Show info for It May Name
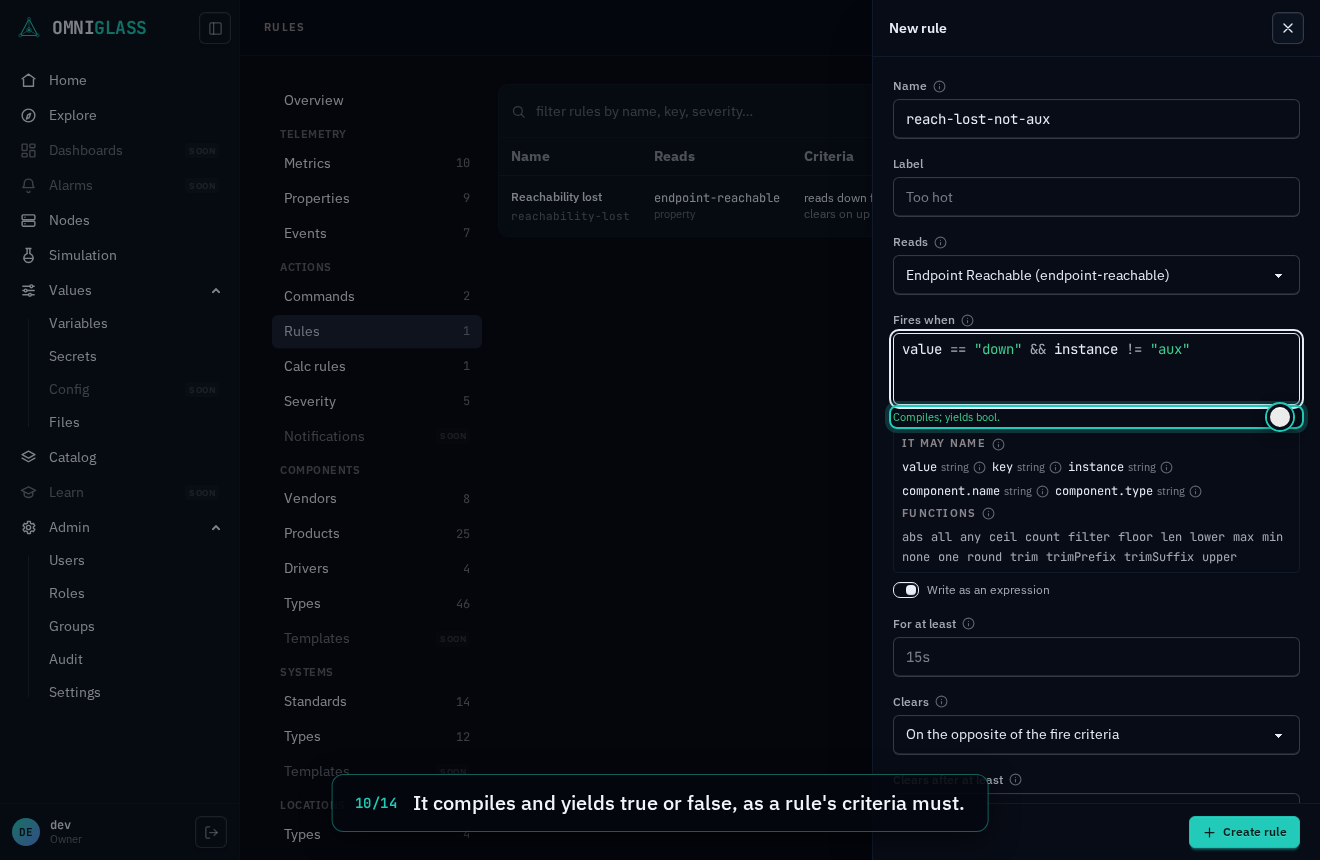1320x860 pixels. [x=998, y=444]
